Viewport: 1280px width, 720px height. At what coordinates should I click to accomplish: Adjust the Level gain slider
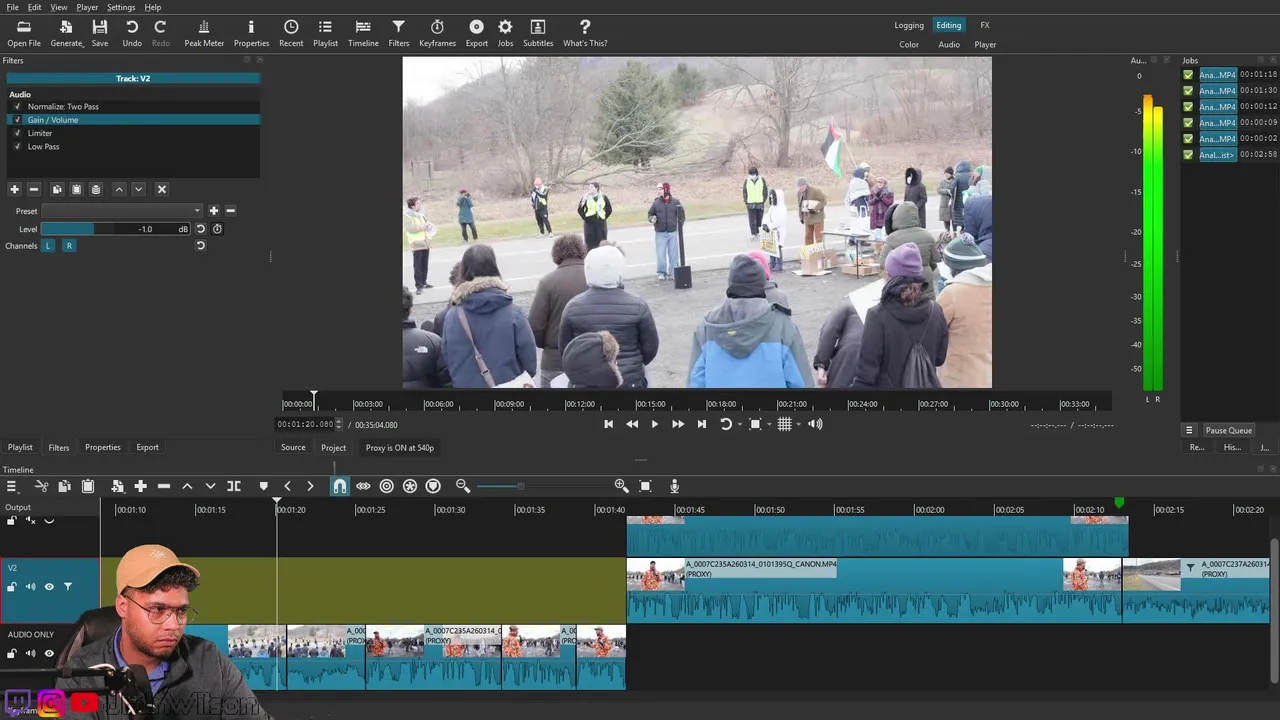[116, 229]
